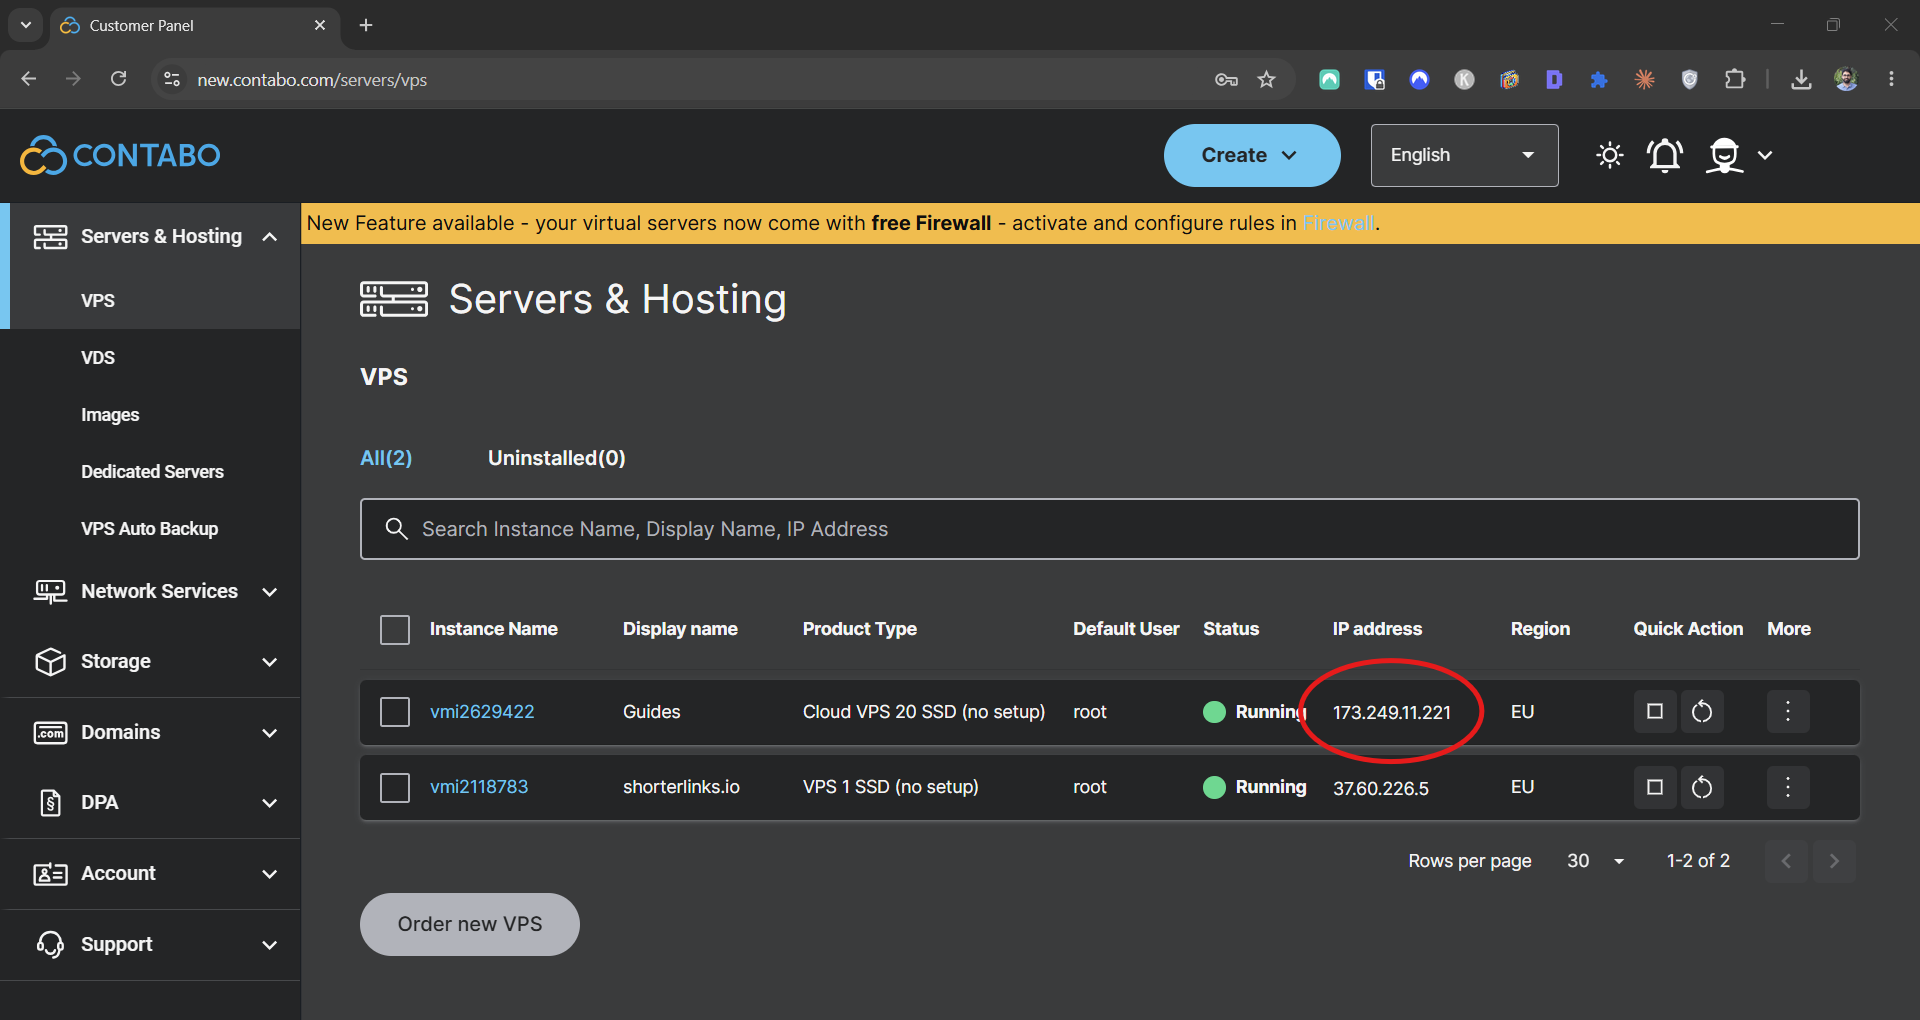Click the Guides display name cell
1920x1020 pixels.
click(x=652, y=712)
